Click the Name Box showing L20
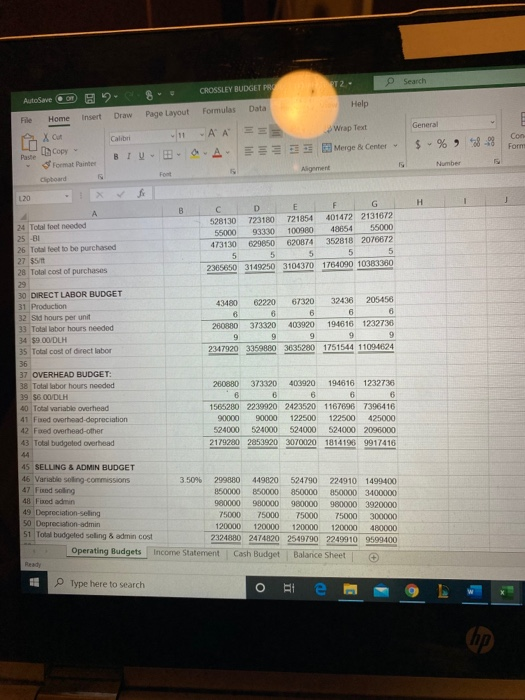The height and width of the screenshot is (700, 525). click(x=44, y=197)
